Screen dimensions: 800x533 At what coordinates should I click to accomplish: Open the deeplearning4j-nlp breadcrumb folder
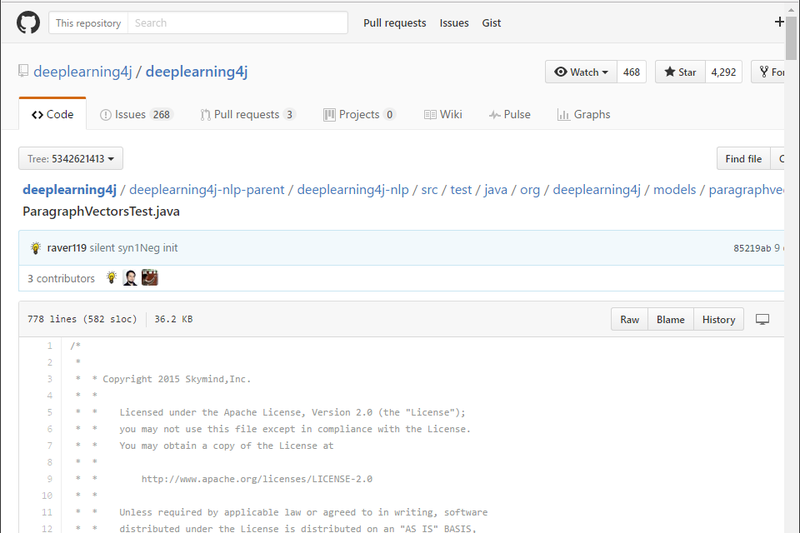(353, 190)
